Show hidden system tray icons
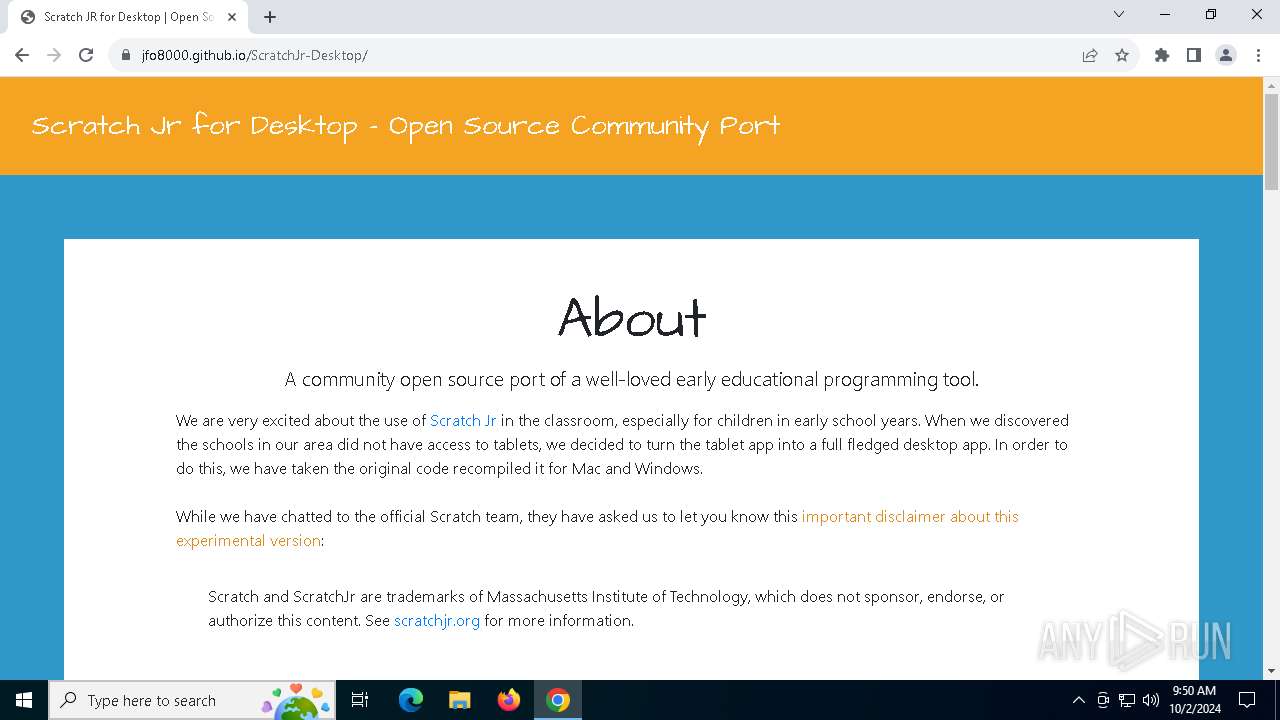The width and height of the screenshot is (1280, 720). click(x=1078, y=700)
